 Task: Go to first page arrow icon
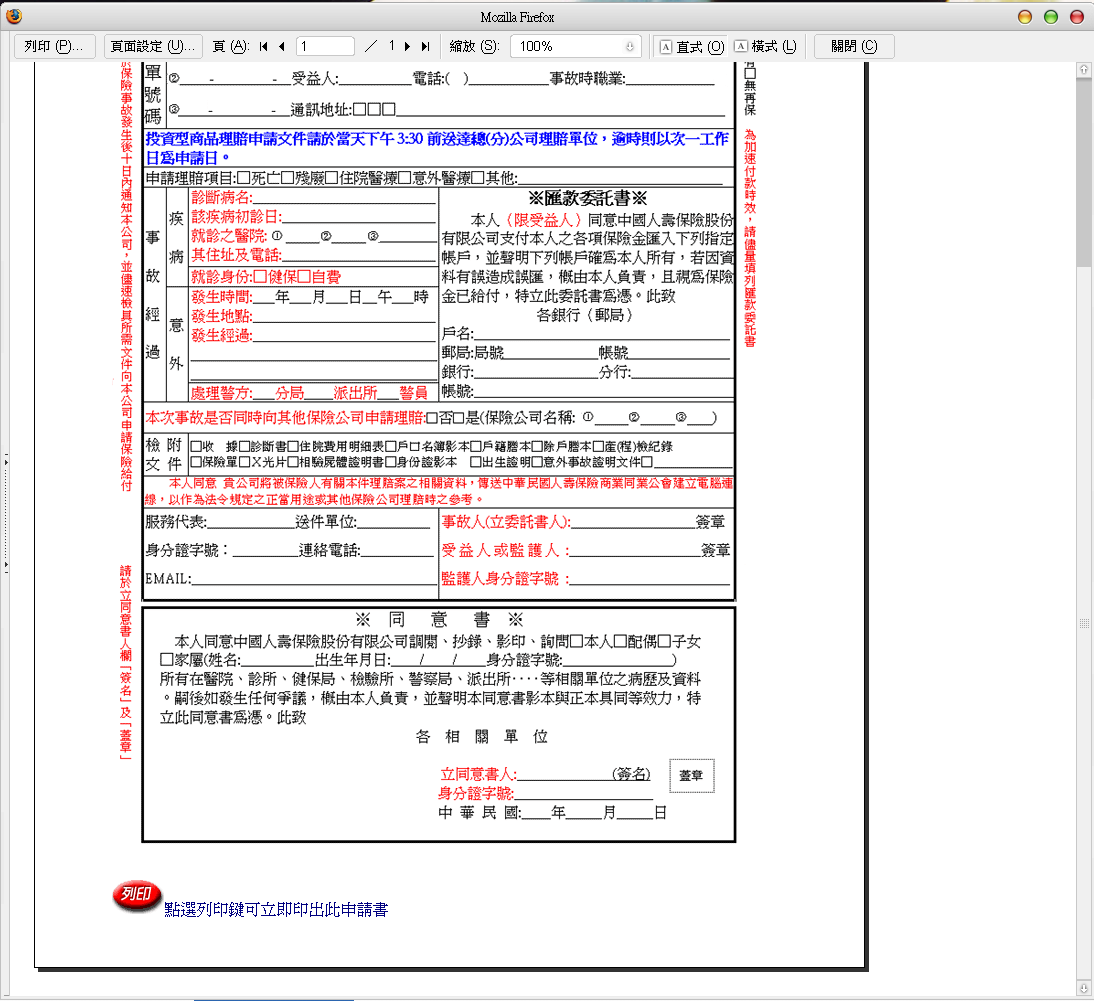pos(264,46)
